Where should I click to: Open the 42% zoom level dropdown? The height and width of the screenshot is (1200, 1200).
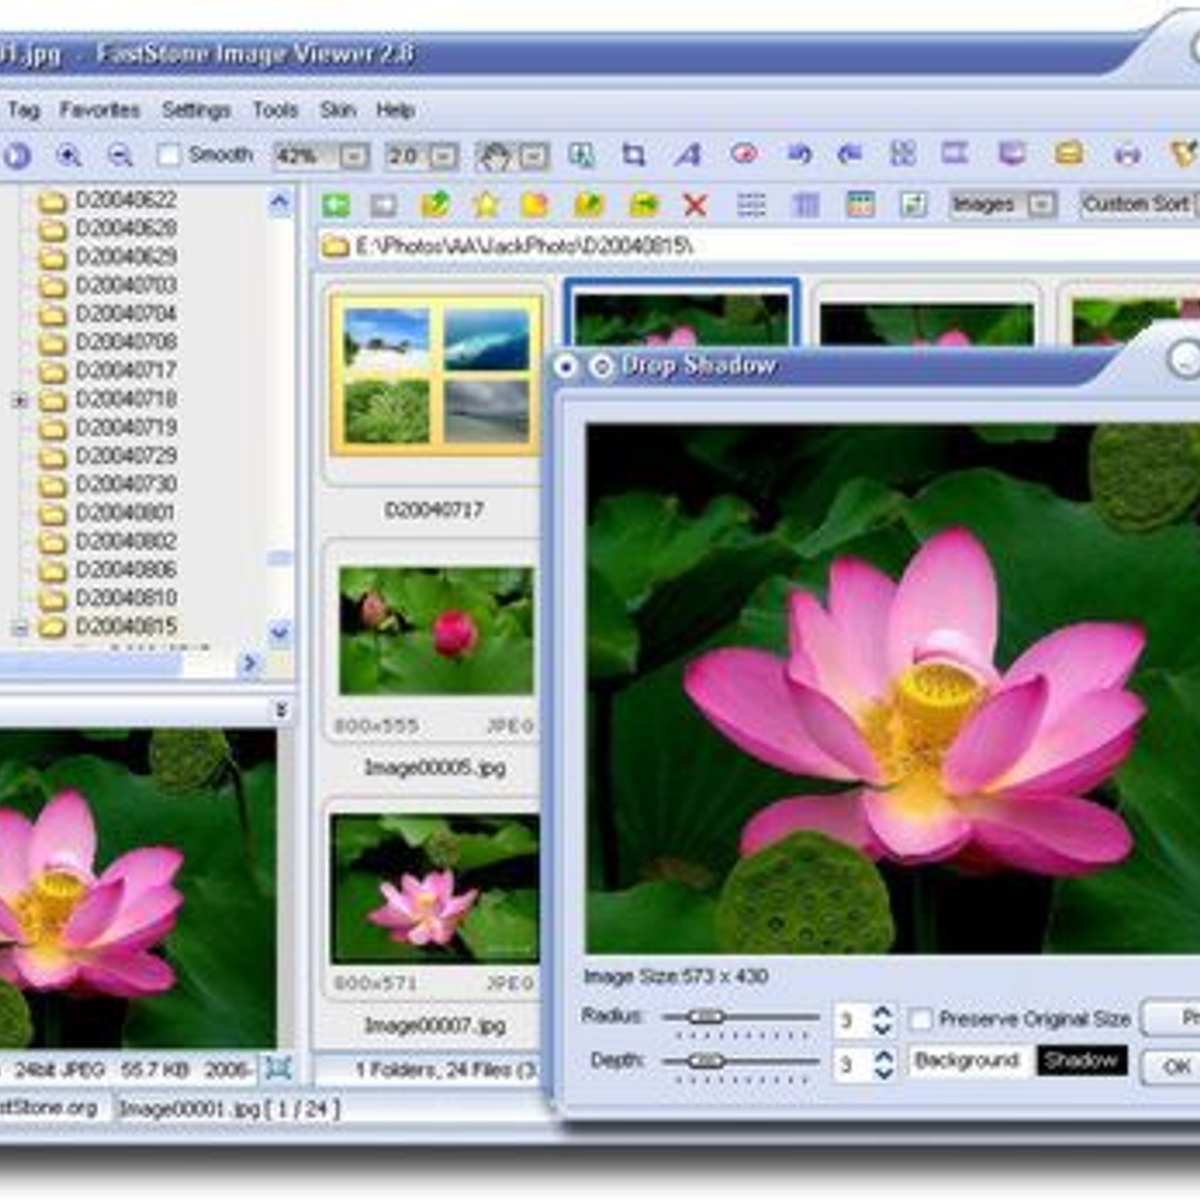click(x=354, y=156)
